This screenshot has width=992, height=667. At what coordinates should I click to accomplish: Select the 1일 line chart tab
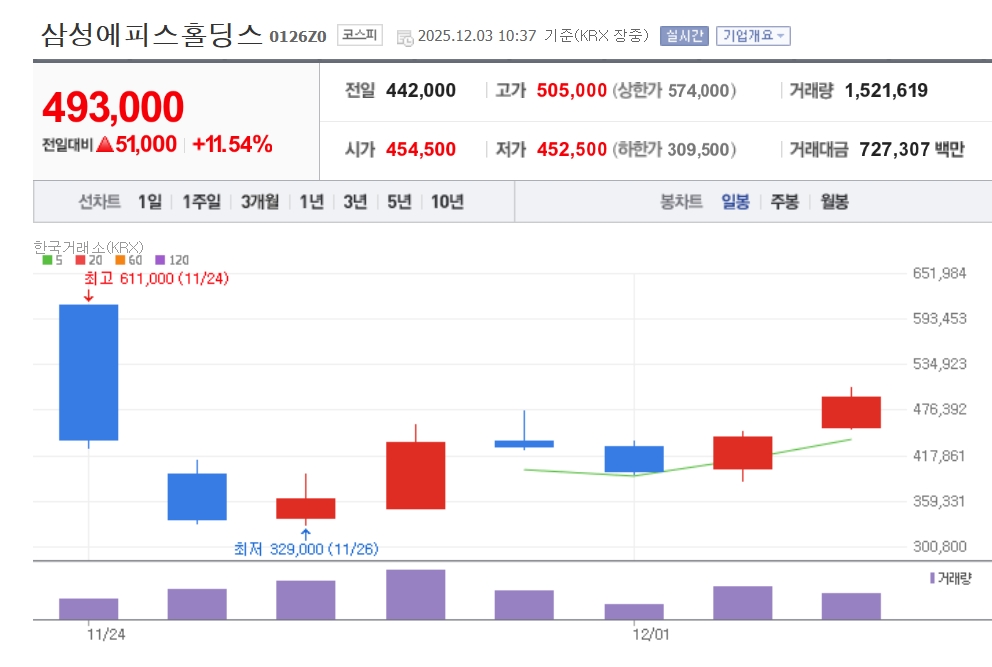(150, 202)
